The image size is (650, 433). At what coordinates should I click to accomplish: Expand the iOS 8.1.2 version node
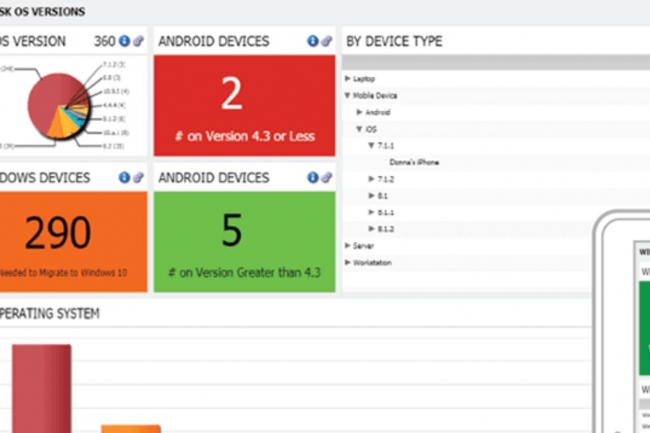click(371, 228)
